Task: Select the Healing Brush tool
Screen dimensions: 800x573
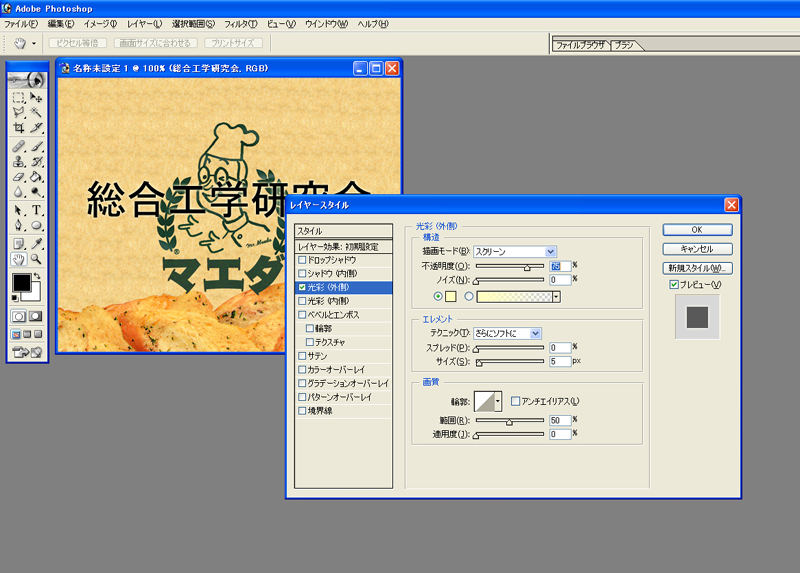Action: click(19, 146)
